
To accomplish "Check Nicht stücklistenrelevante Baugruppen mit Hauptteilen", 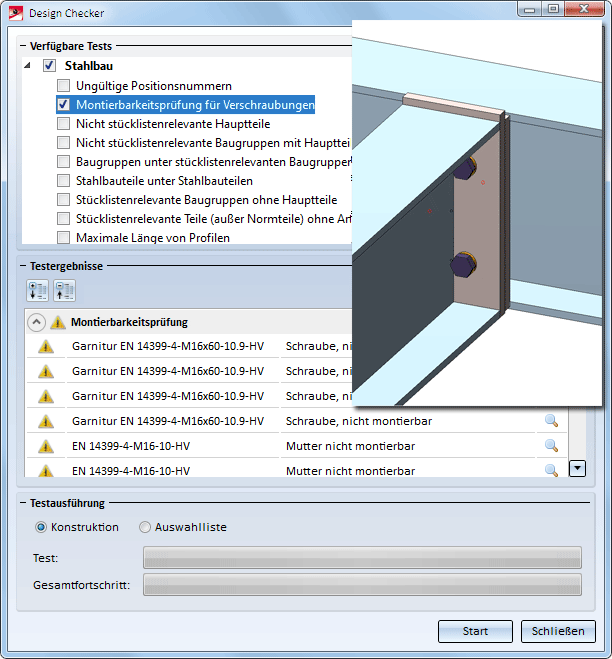I will click(x=63, y=142).
